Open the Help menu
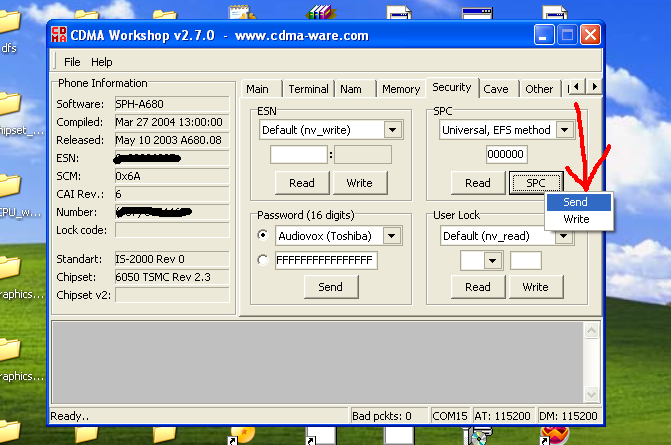 101,62
